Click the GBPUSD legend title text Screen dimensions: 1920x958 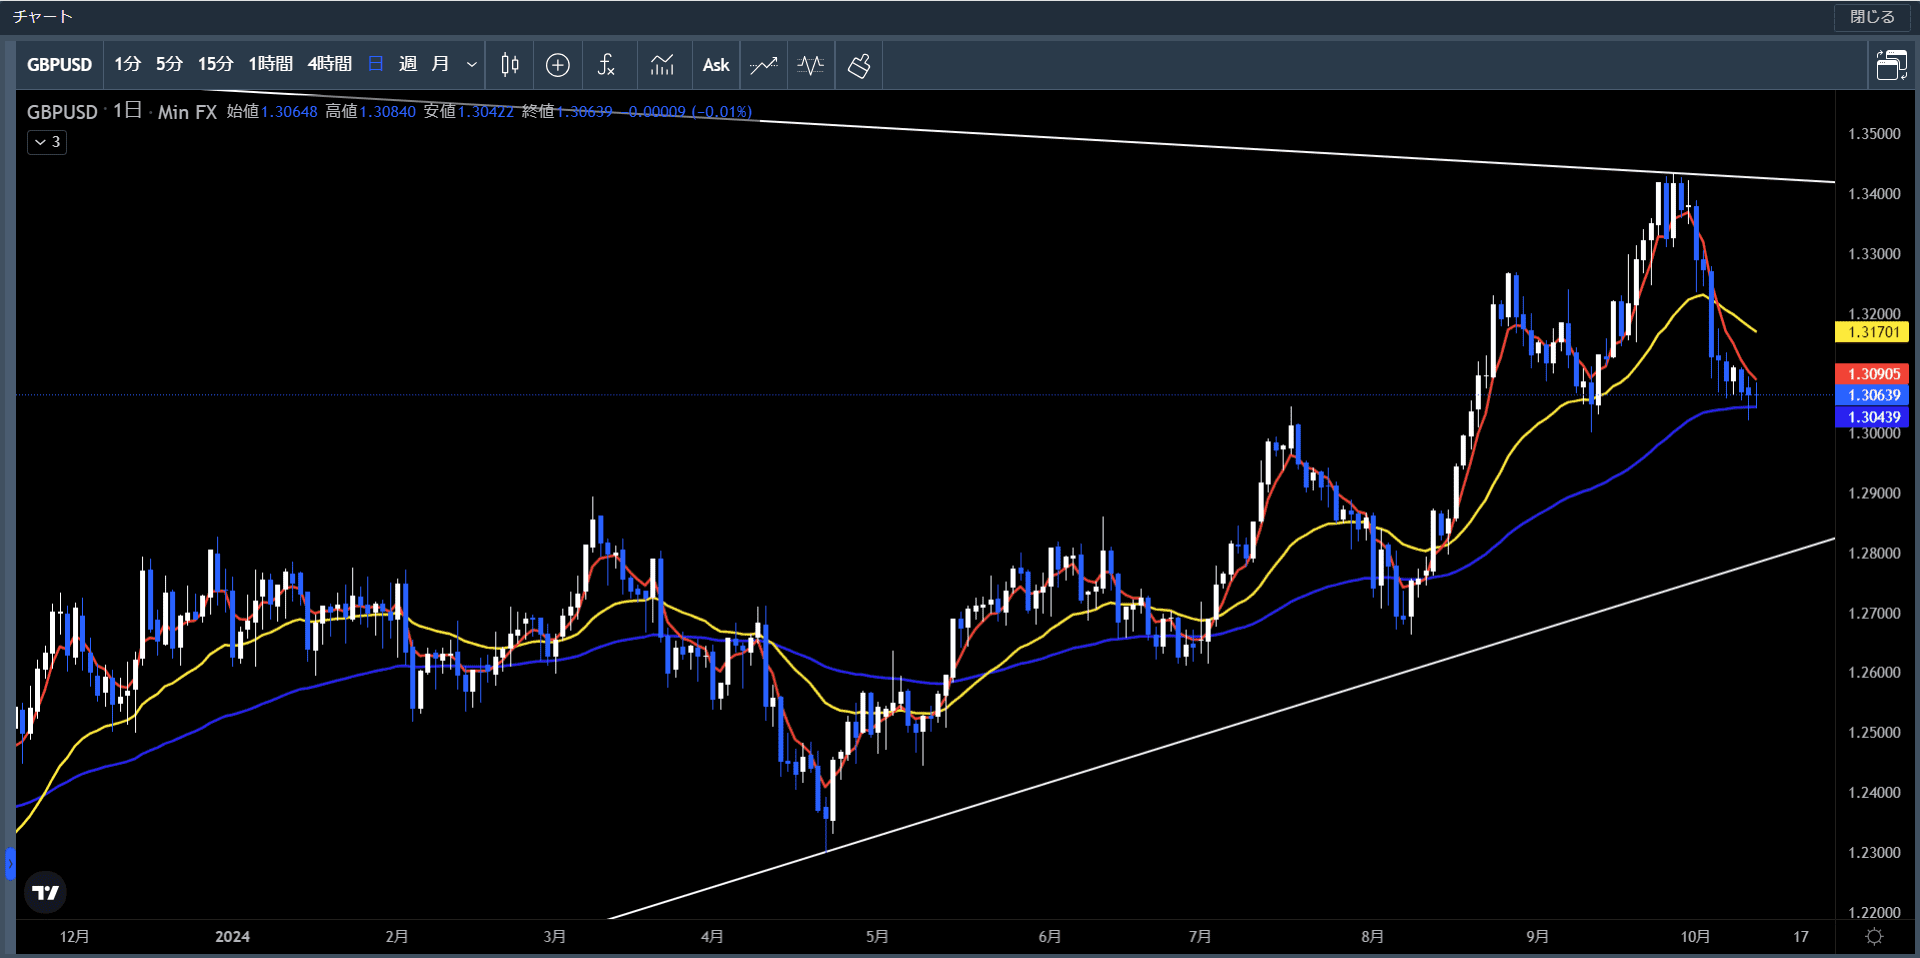click(62, 112)
